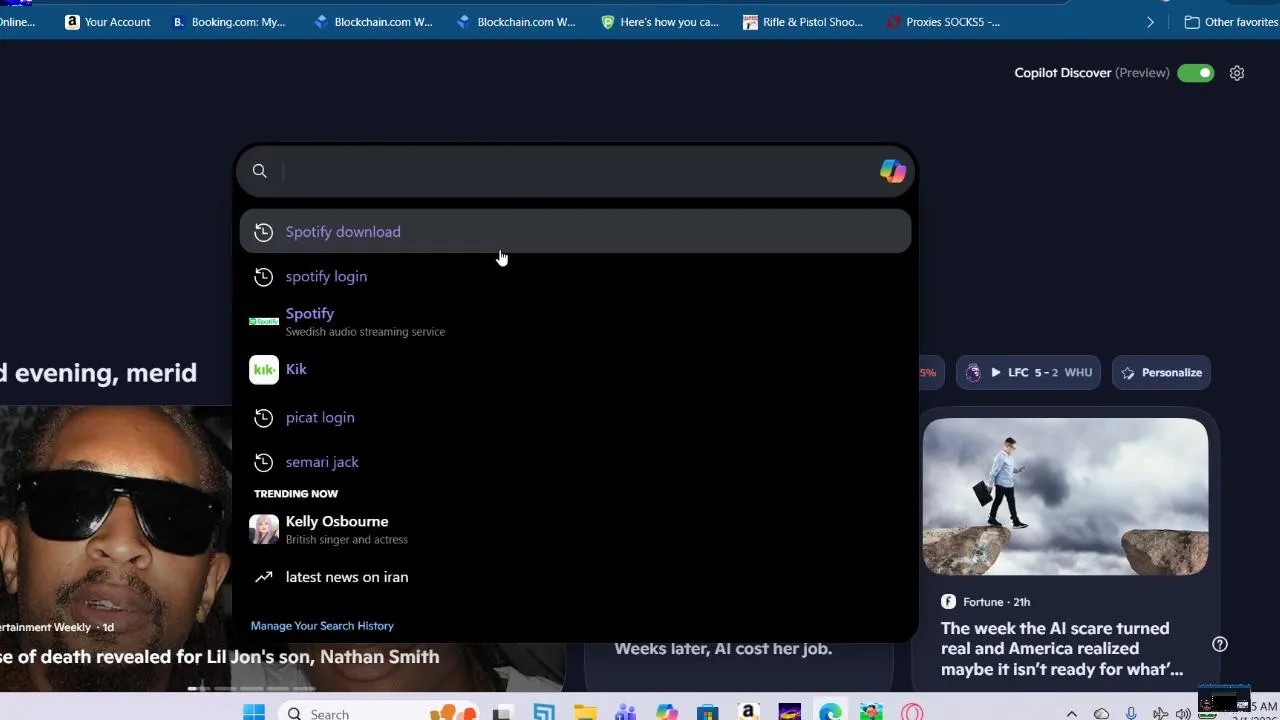Viewport: 1280px width, 720px height.
Task: Launch Opera browser from taskbar
Action: coord(911,713)
